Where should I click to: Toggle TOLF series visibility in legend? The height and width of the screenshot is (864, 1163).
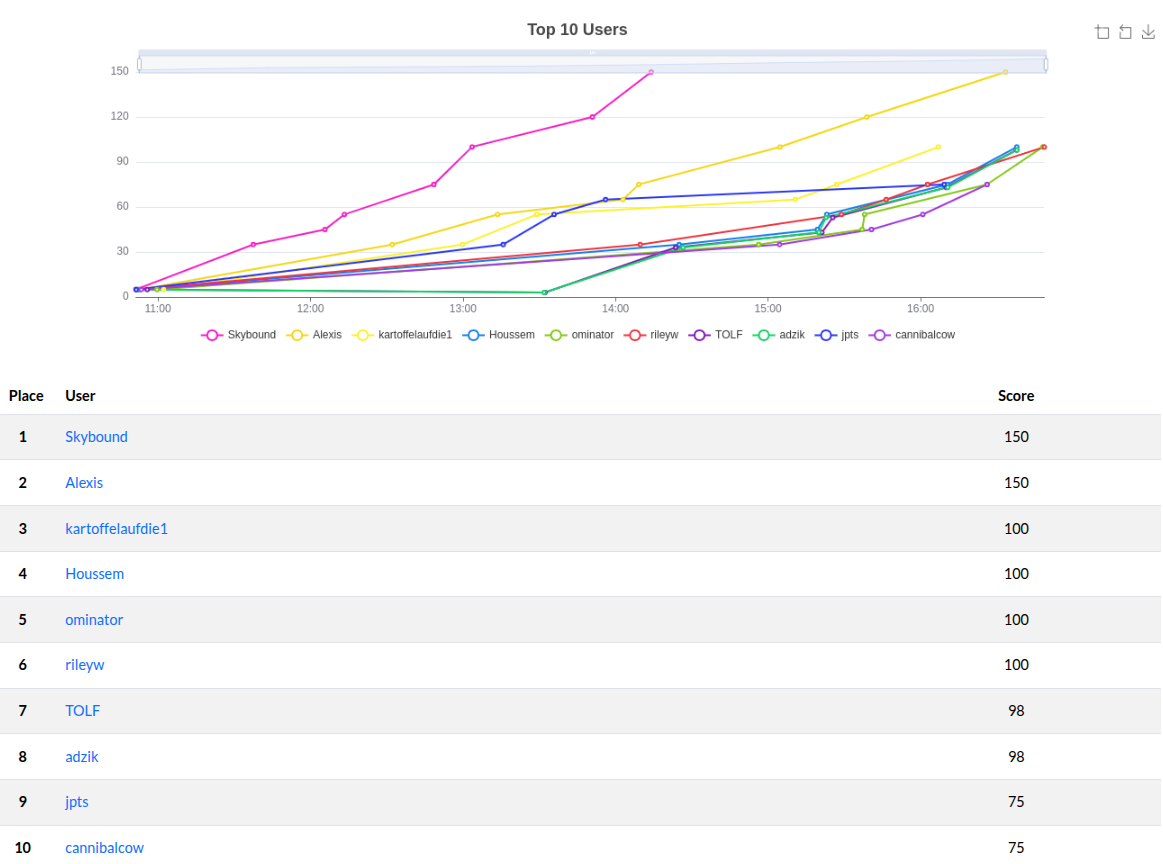[717, 335]
